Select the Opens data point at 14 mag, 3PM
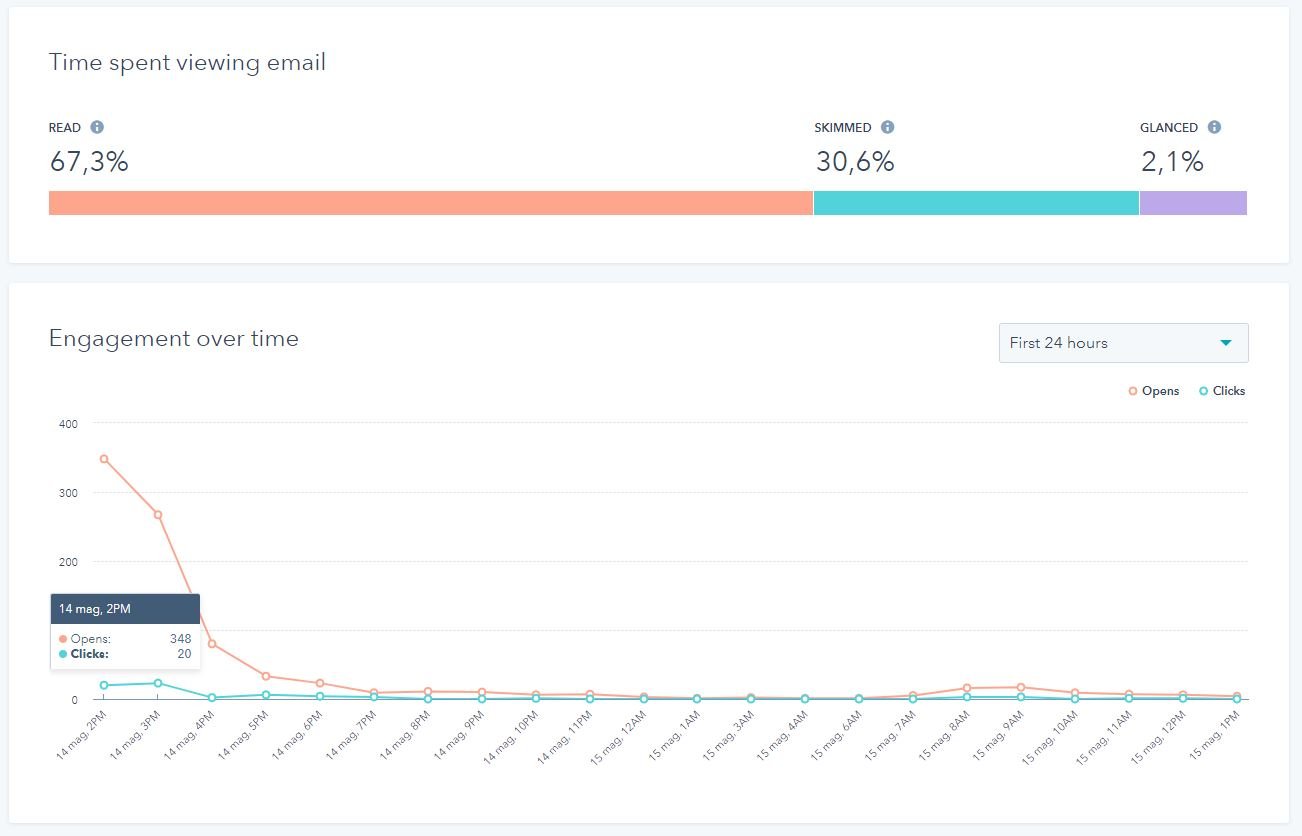Image resolution: width=1302 pixels, height=836 pixels. point(158,515)
